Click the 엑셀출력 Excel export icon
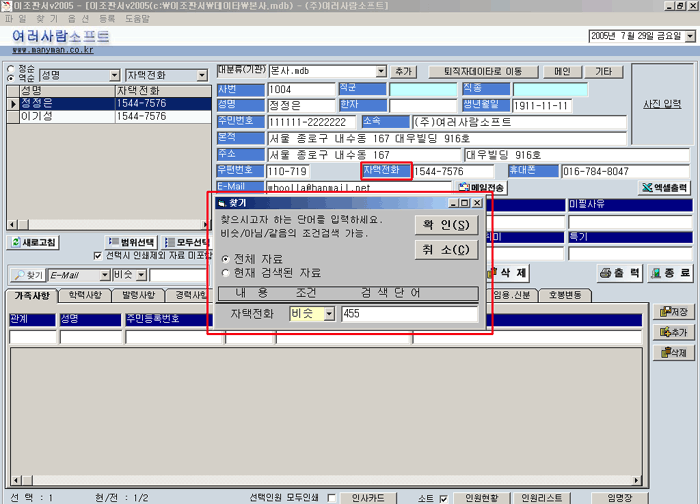 [665, 187]
